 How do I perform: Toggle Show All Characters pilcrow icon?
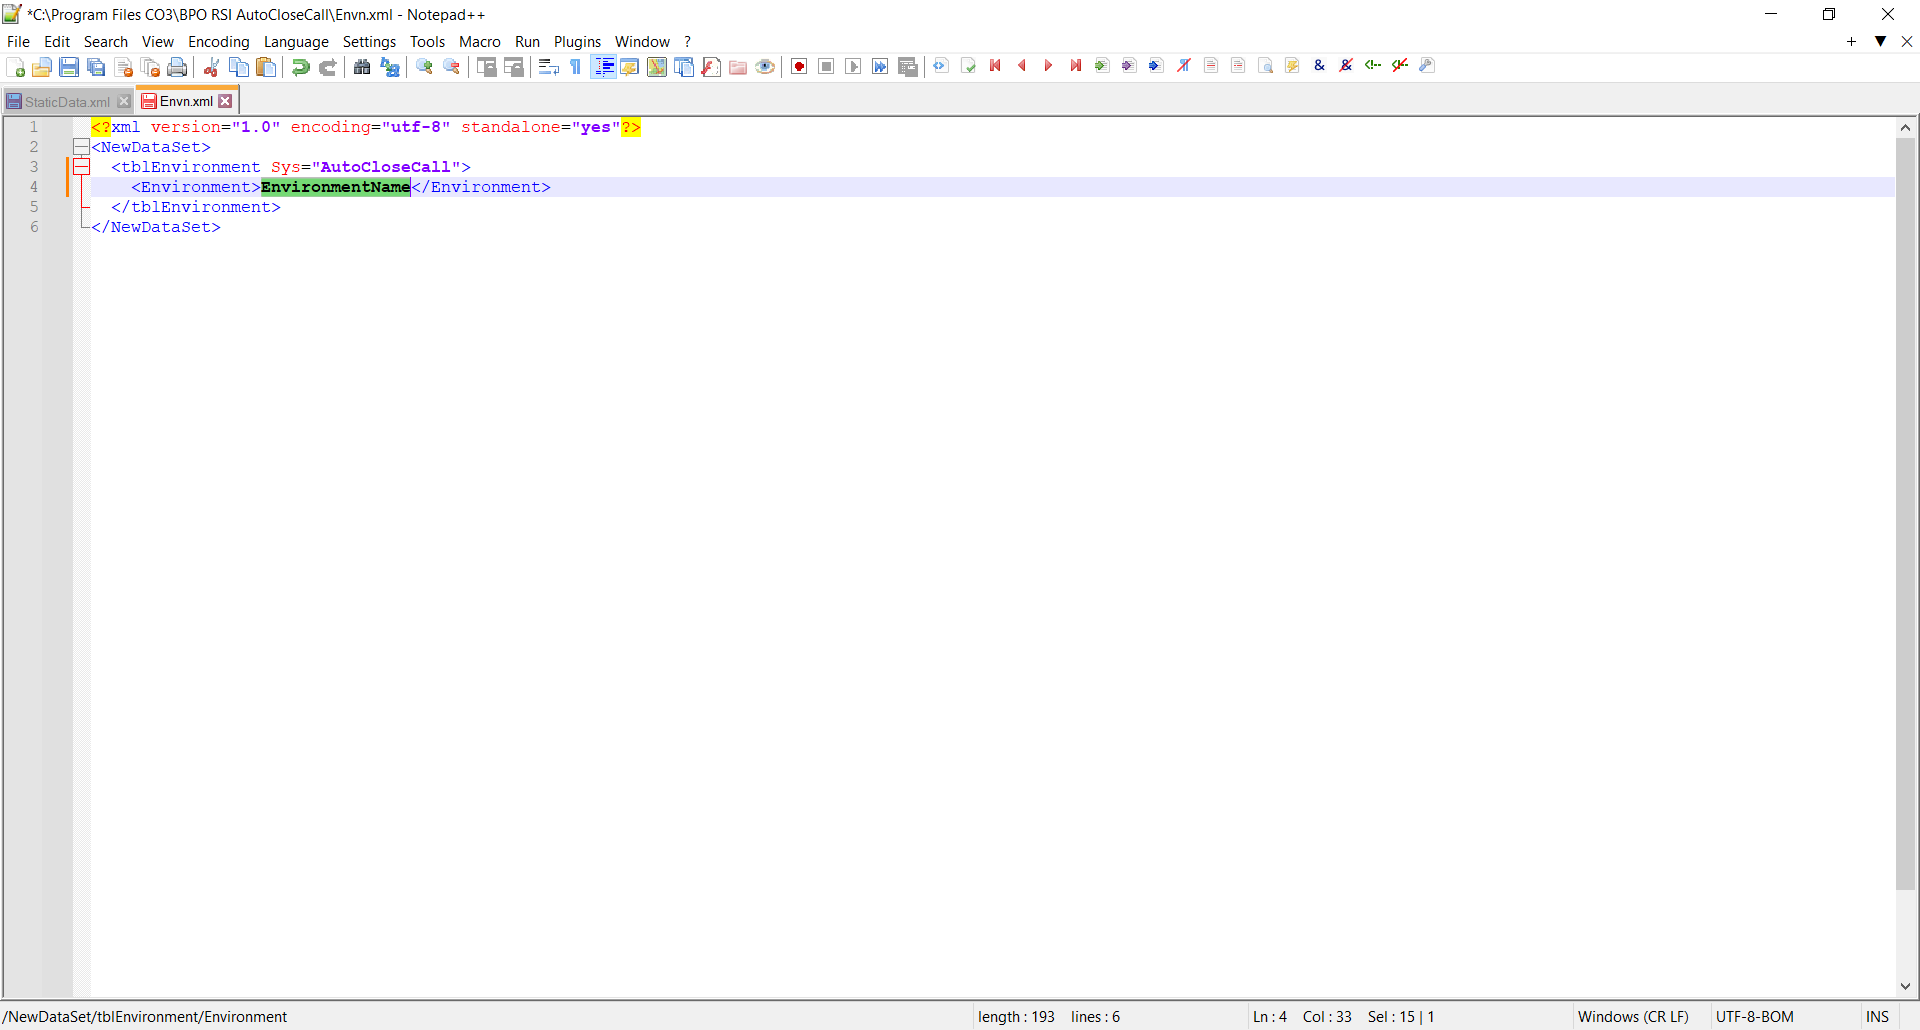[x=576, y=67]
